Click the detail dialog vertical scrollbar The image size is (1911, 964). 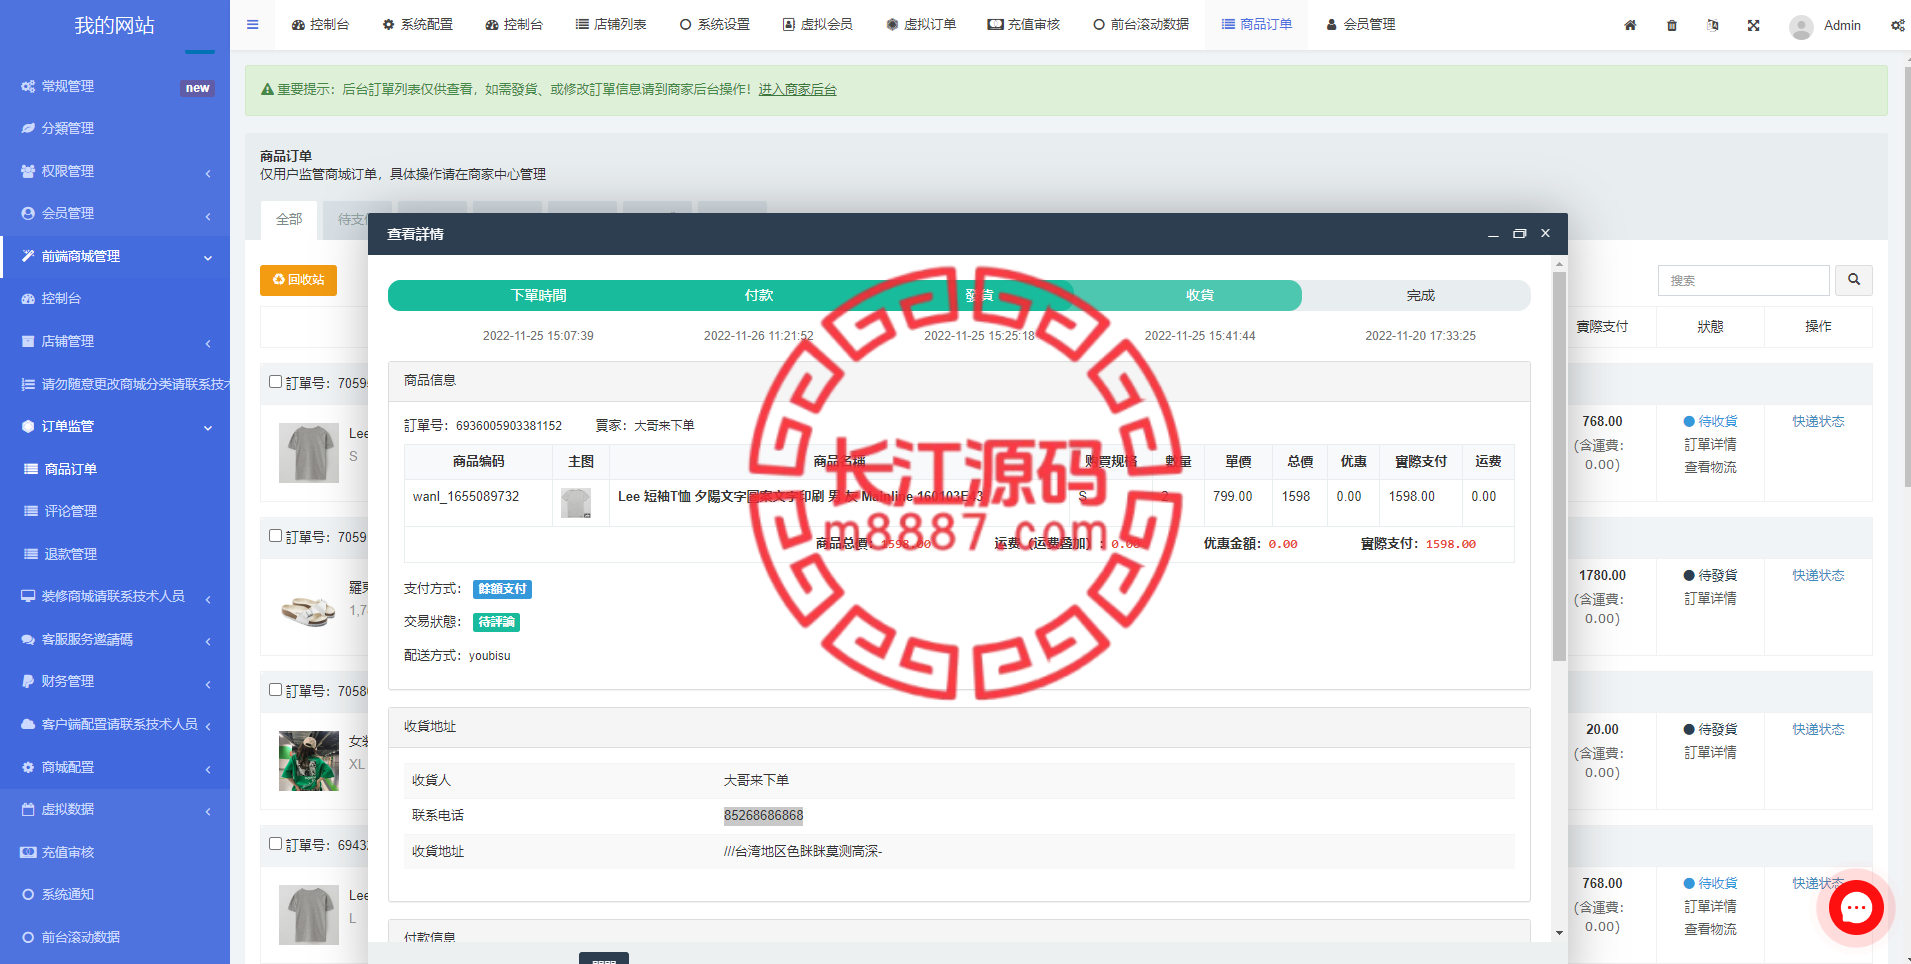1559,466
